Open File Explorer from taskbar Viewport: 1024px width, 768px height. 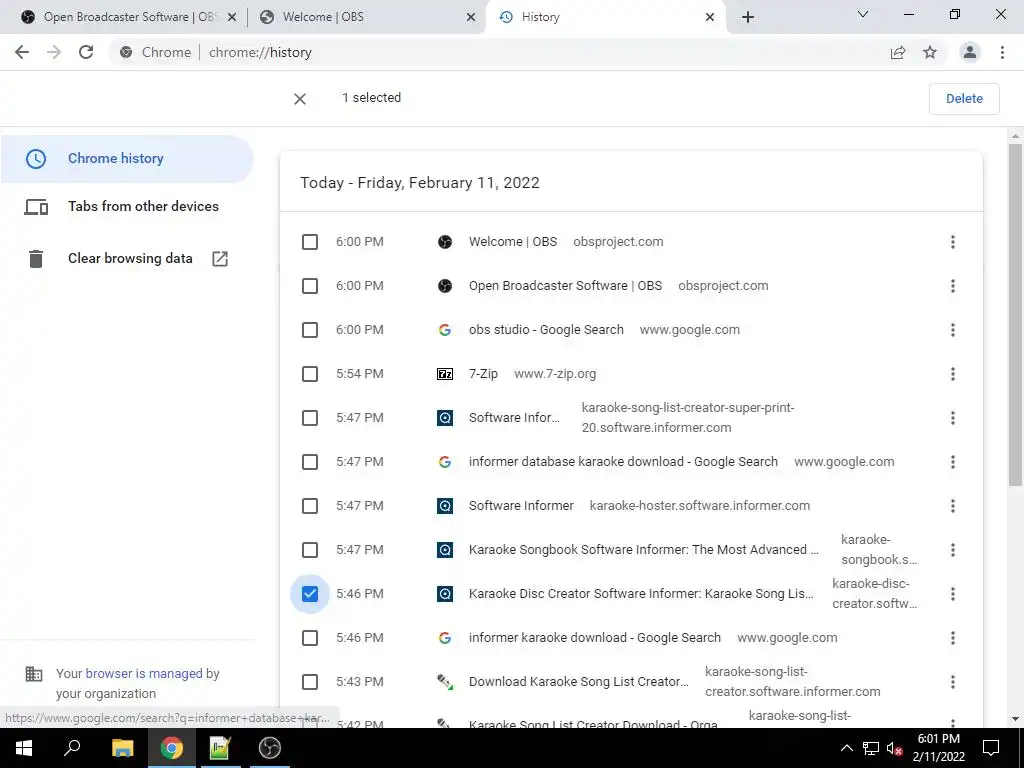(122, 748)
